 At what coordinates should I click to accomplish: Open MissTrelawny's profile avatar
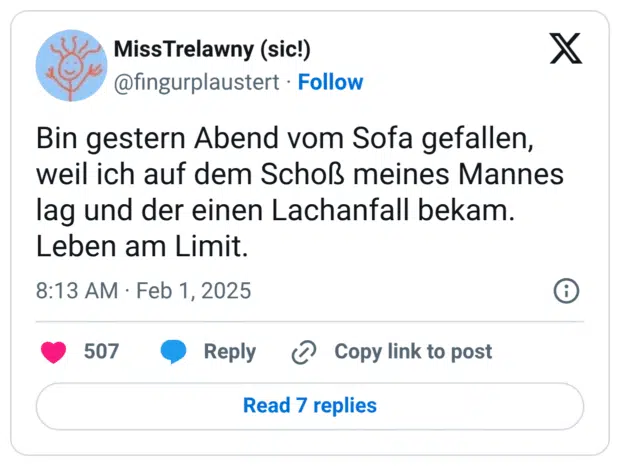pyautogui.click(x=71, y=64)
